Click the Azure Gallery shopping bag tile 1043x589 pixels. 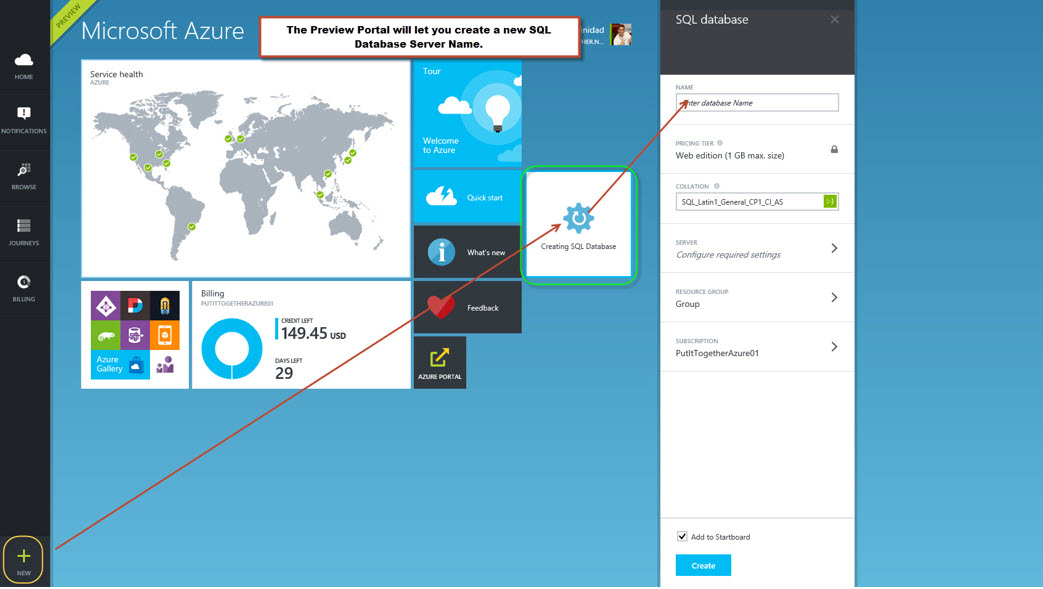pyautogui.click(x=120, y=364)
